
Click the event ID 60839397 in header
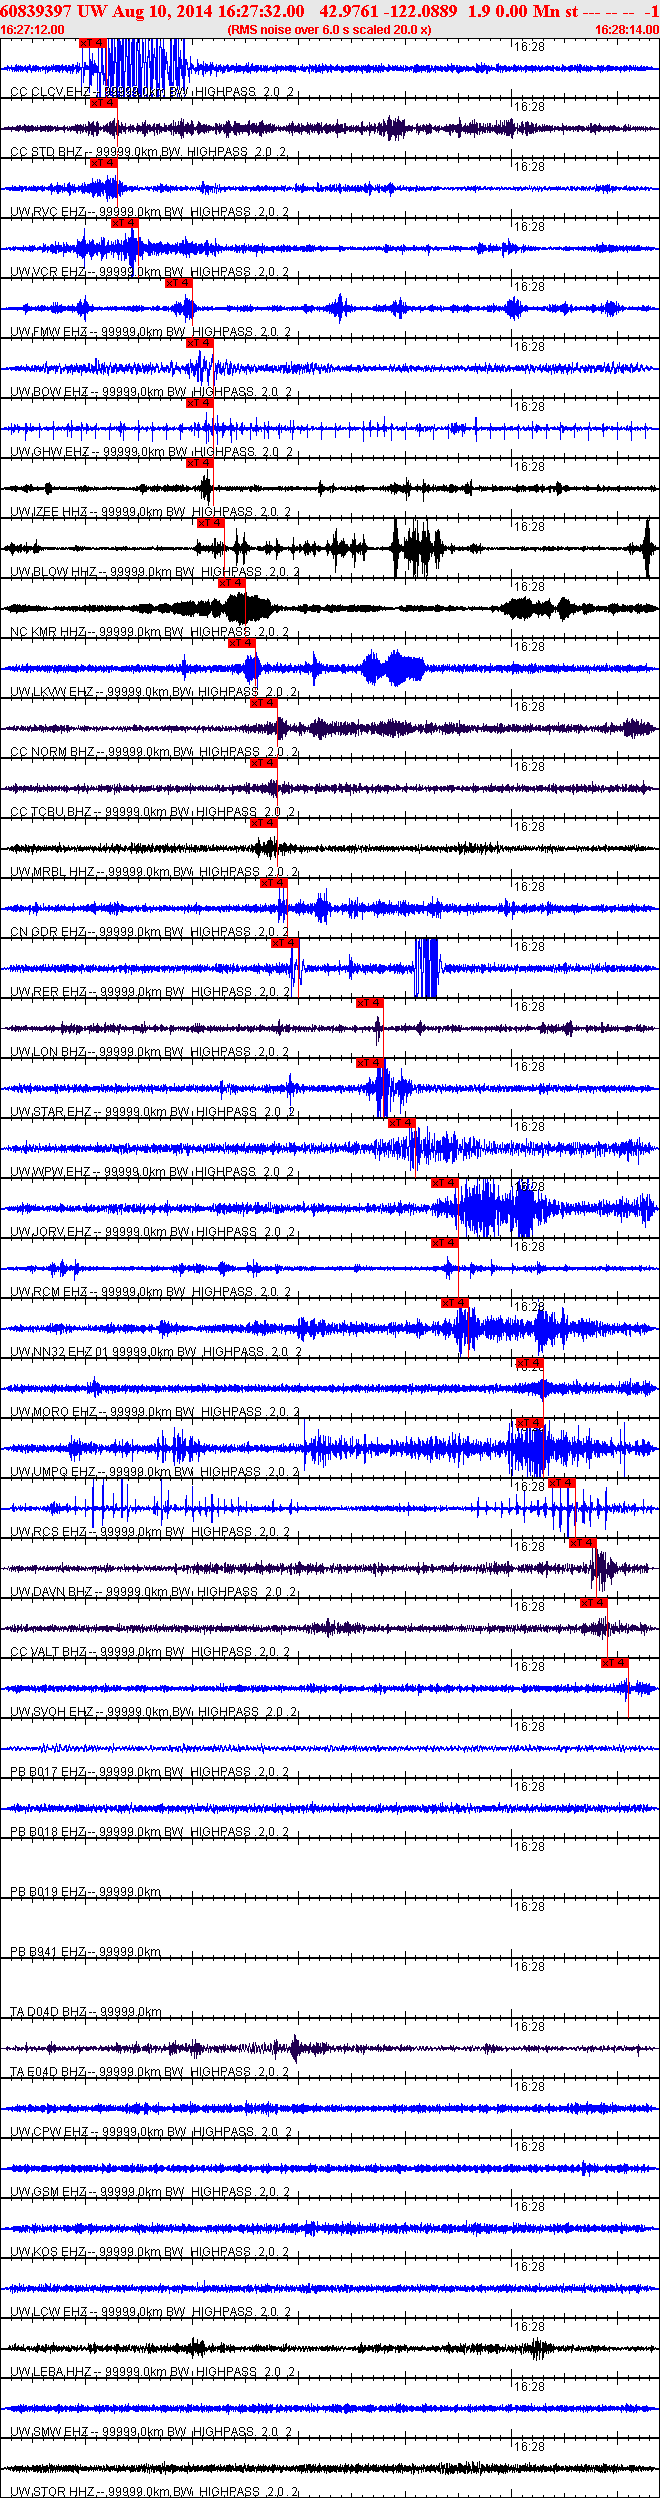[35, 11]
